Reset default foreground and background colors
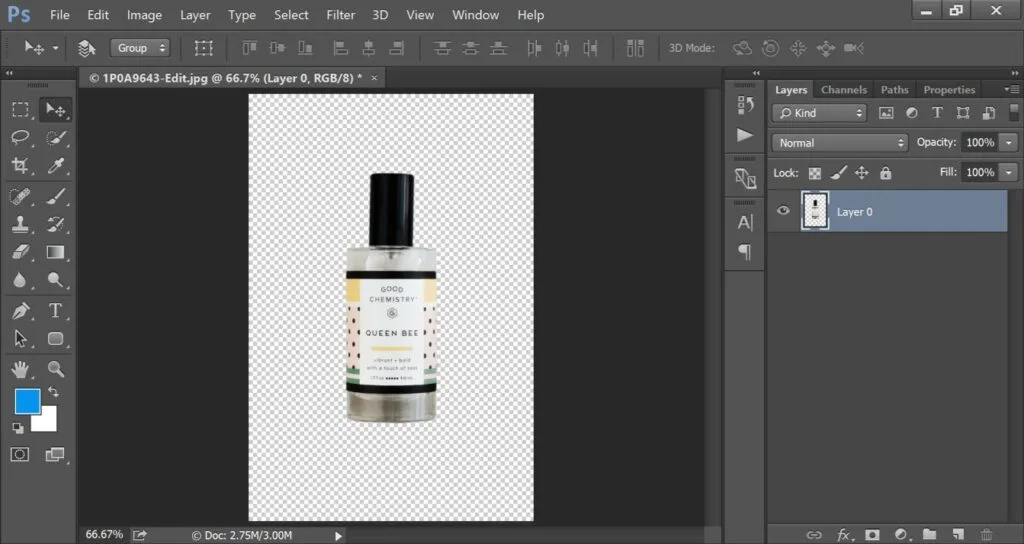This screenshot has height=544, width=1024. click(18, 428)
